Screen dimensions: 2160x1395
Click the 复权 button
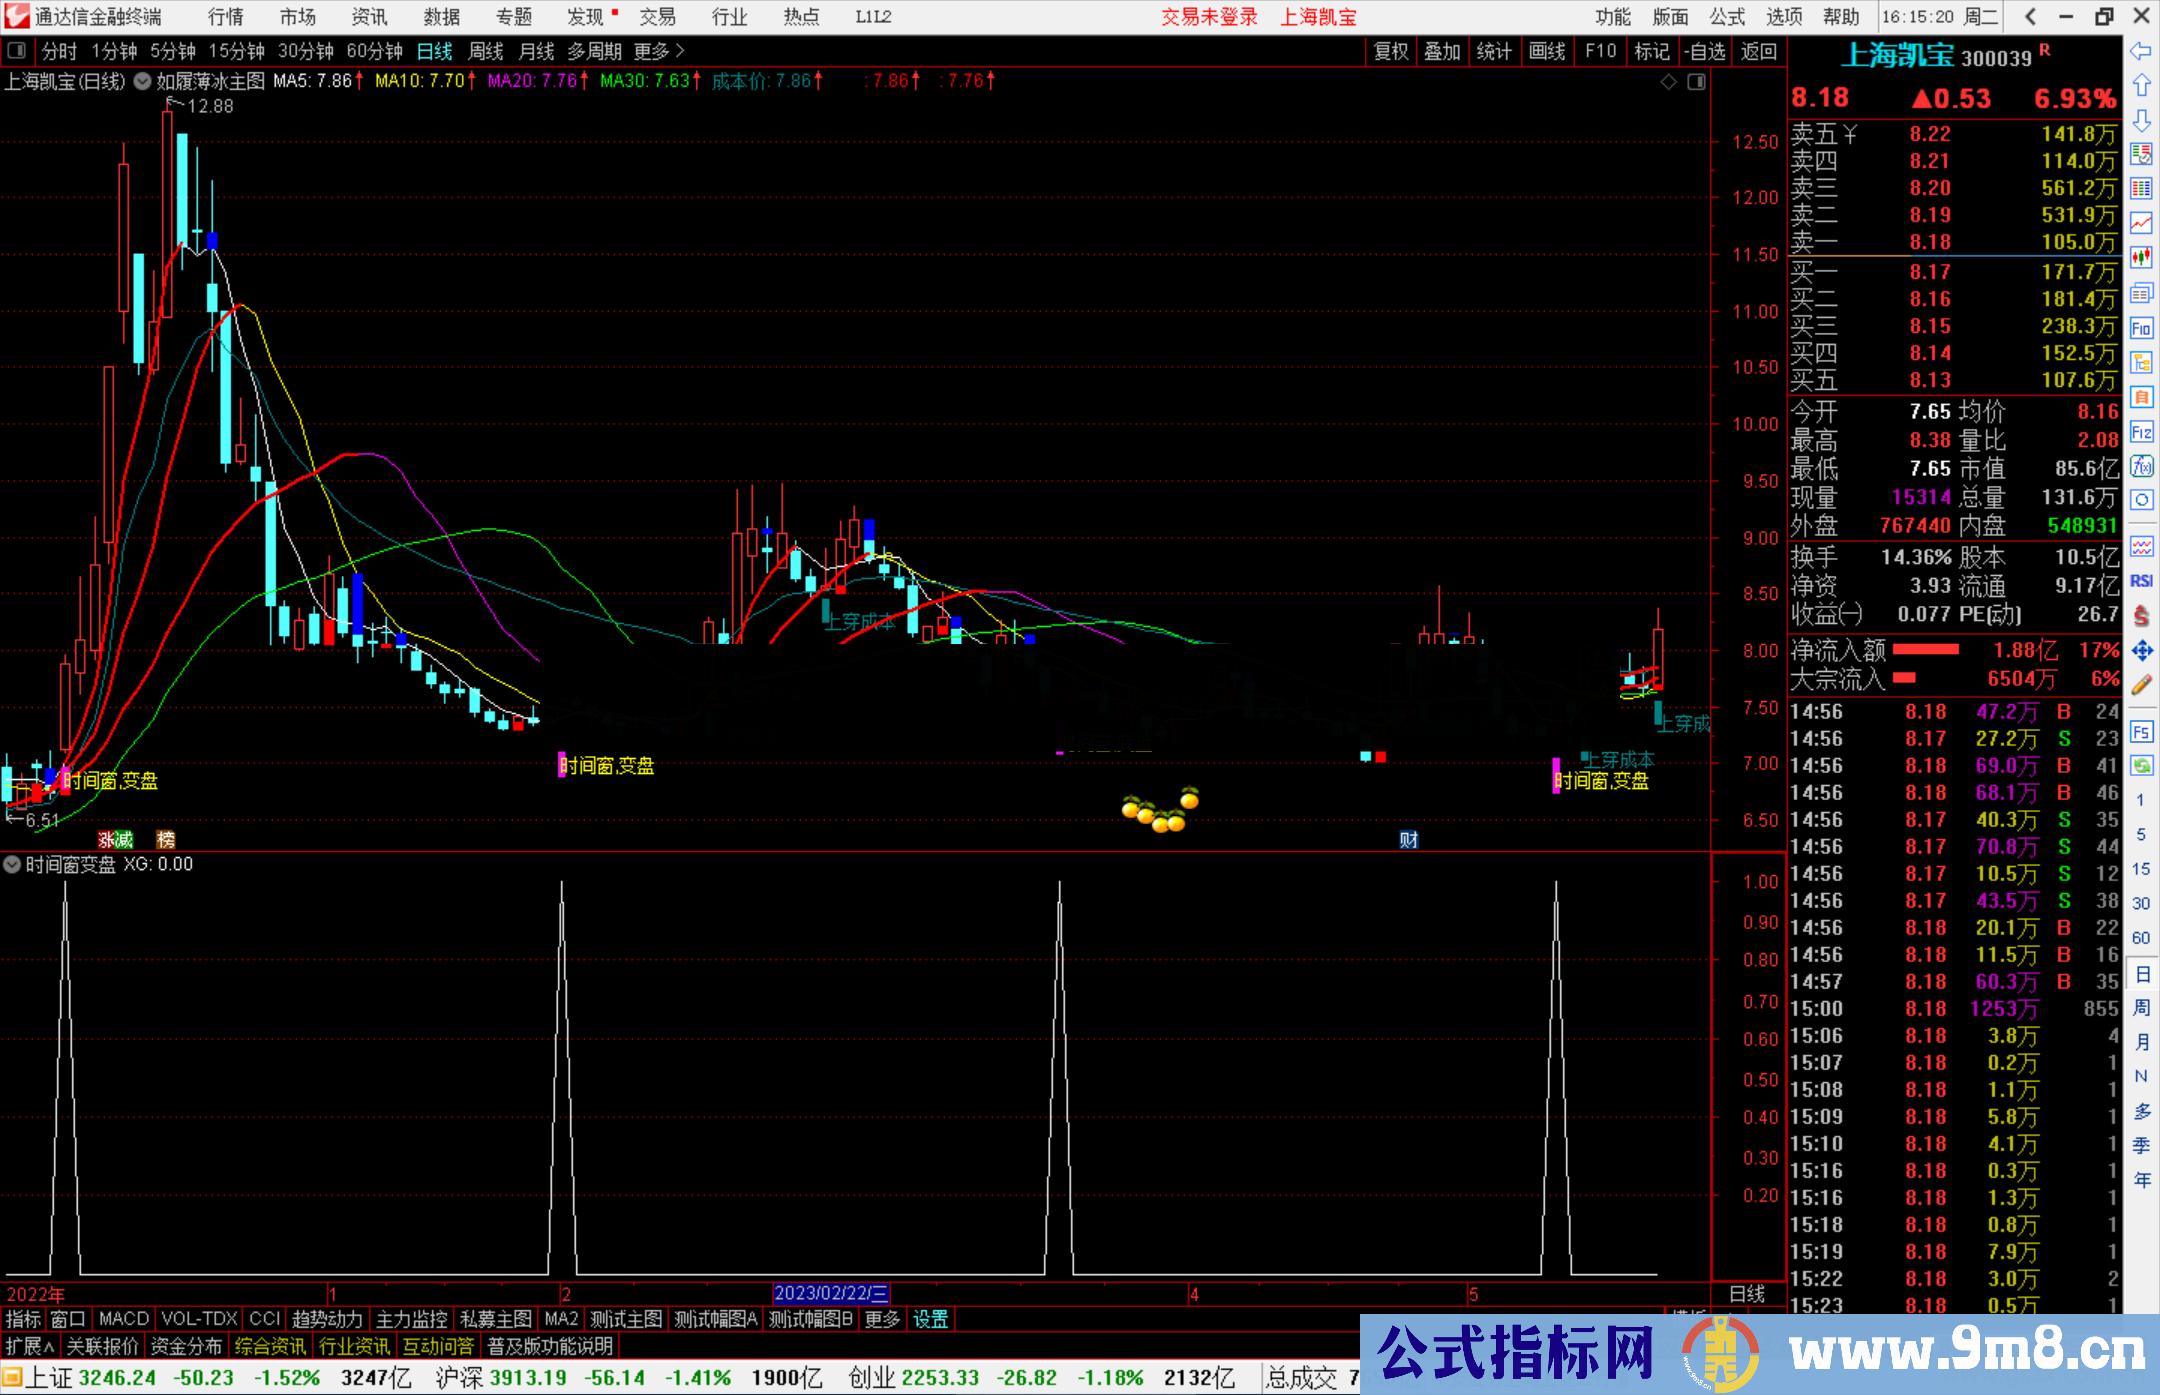click(1391, 51)
